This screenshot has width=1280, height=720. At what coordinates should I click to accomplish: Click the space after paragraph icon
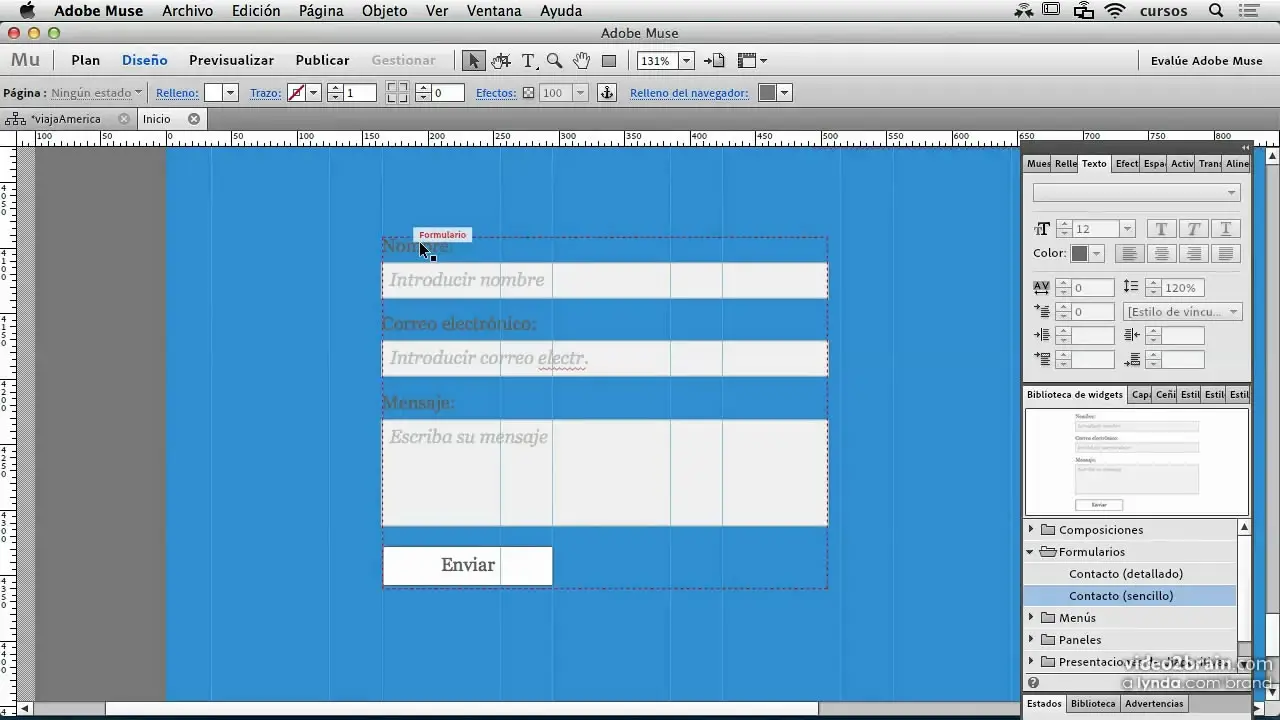[1132, 360]
